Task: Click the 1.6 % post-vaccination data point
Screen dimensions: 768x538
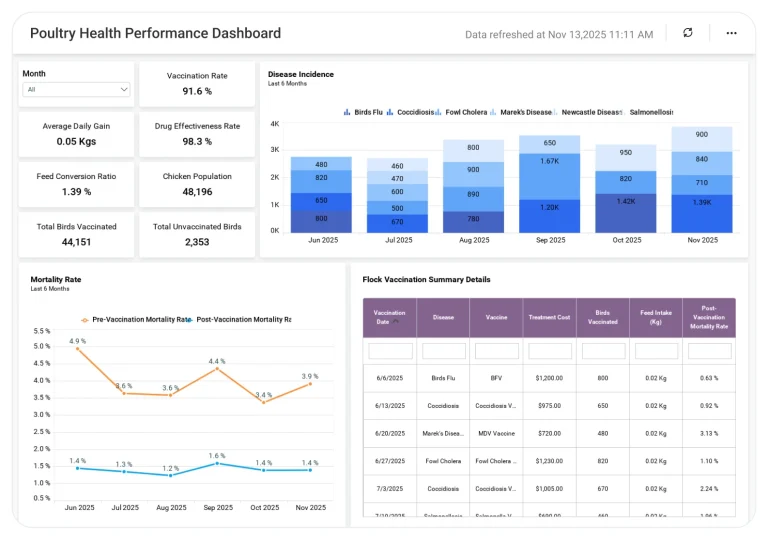Action: coord(217,463)
